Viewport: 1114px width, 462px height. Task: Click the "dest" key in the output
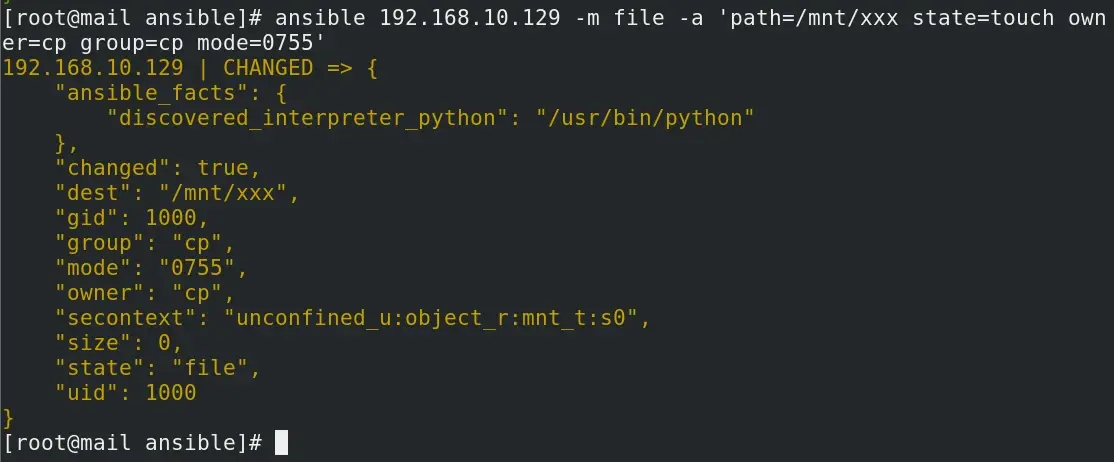(x=94, y=193)
